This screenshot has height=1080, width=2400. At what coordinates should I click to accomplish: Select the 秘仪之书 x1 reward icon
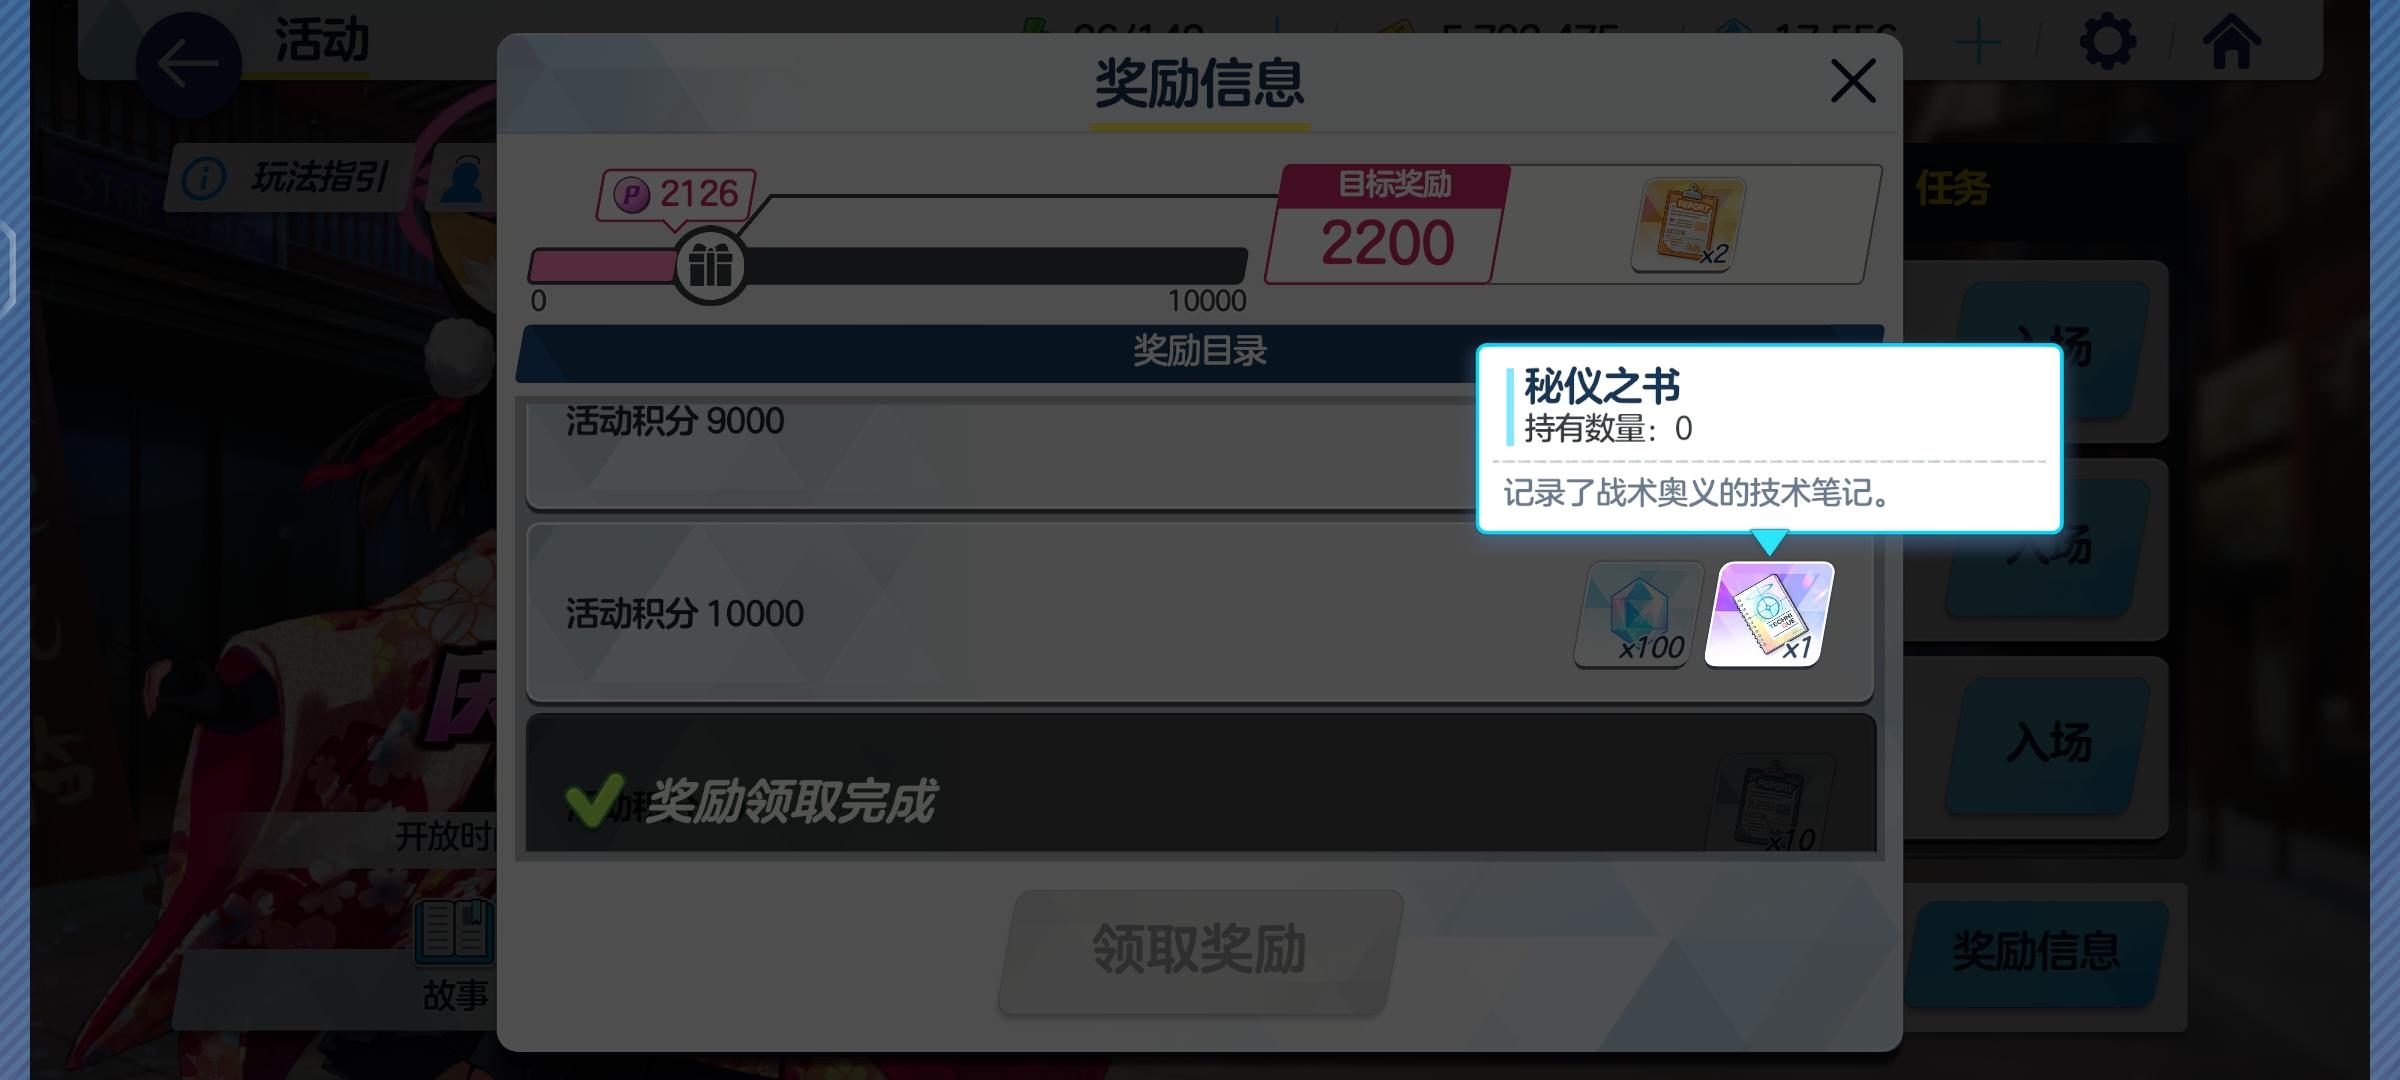click(1769, 614)
